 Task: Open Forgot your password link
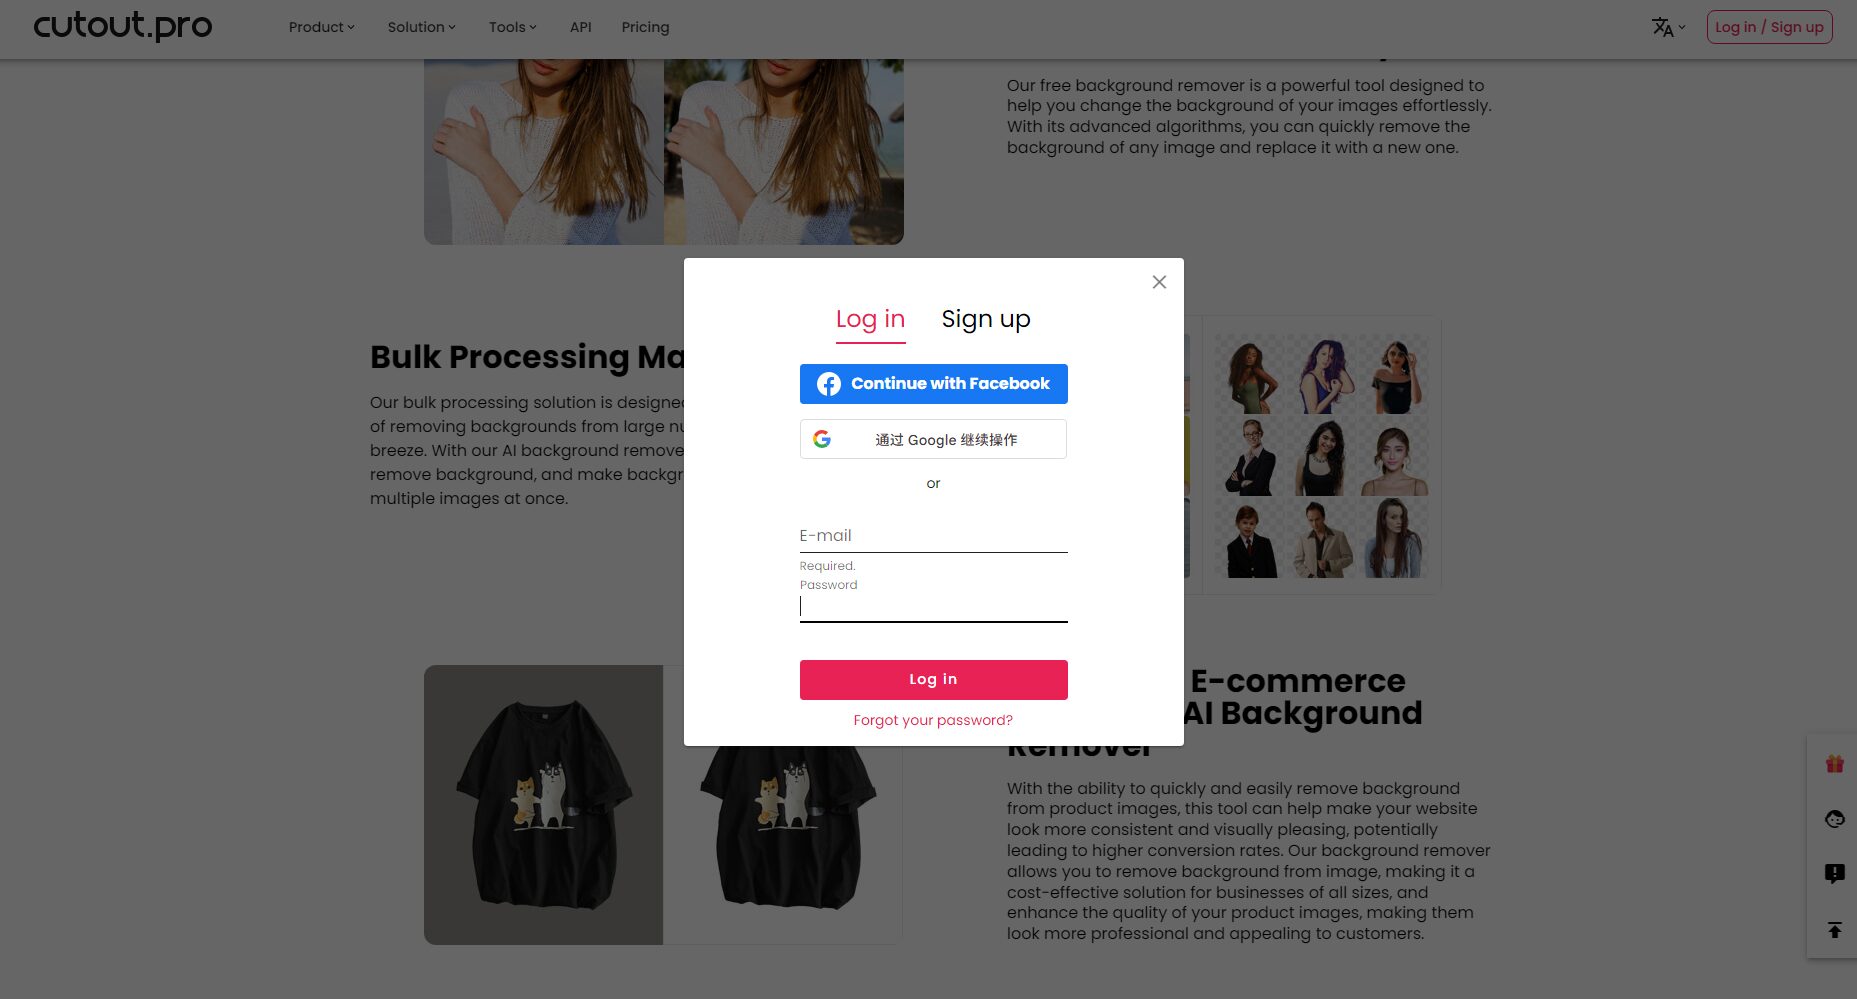coord(933,720)
